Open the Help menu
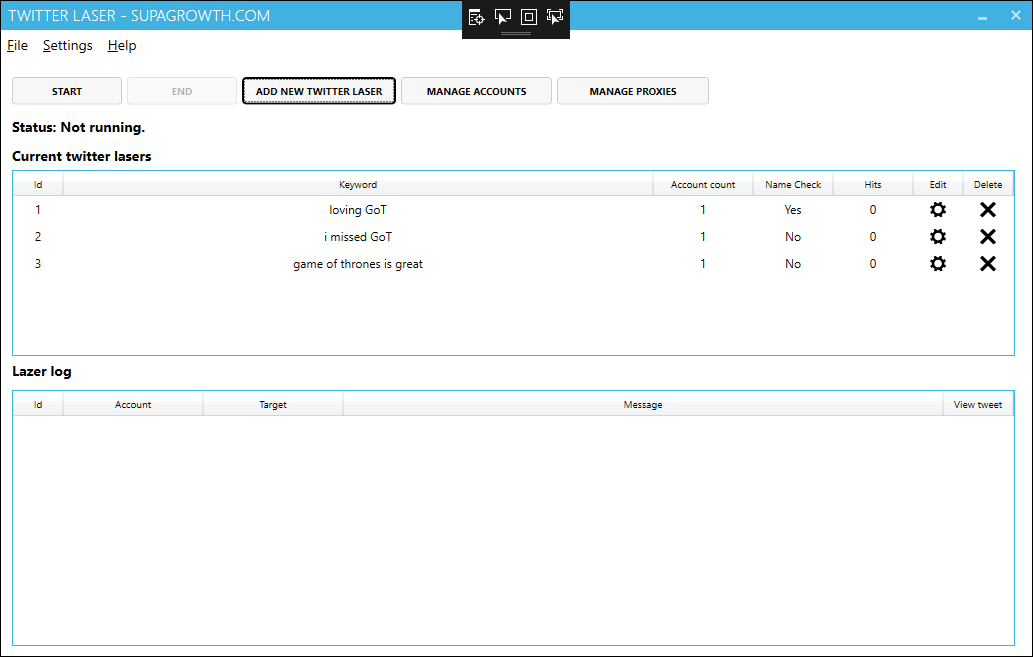 click(122, 45)
